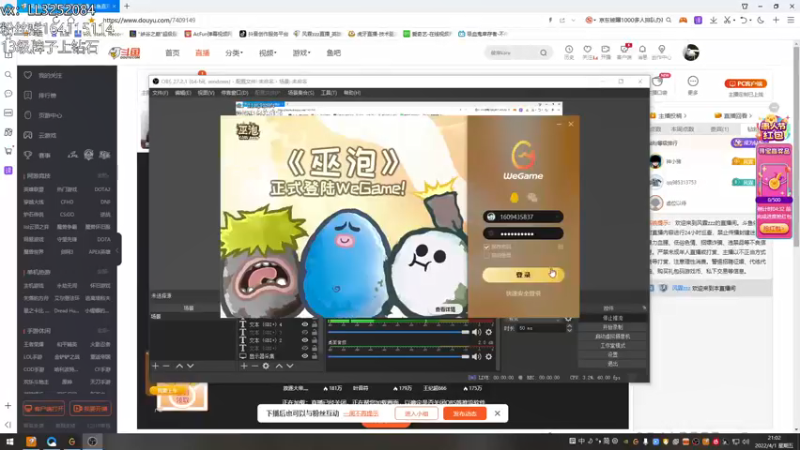This screenshot has width=800, height=450.
Task: Toggle lock of 文本 (GDI+) 4 source
Action: pos(314,324)
